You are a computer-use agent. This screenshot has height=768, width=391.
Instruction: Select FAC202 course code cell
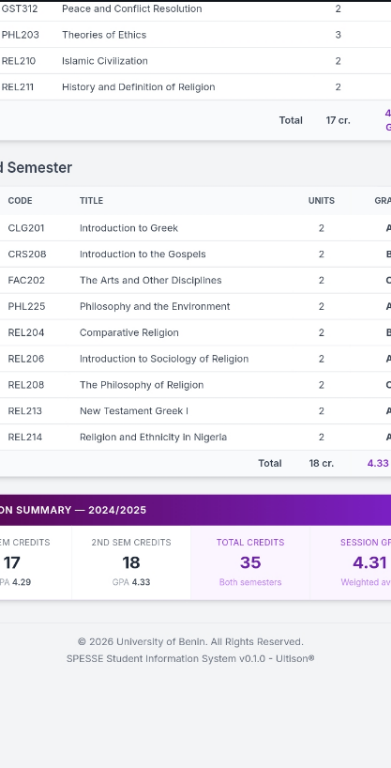click(x=26, y=281)
